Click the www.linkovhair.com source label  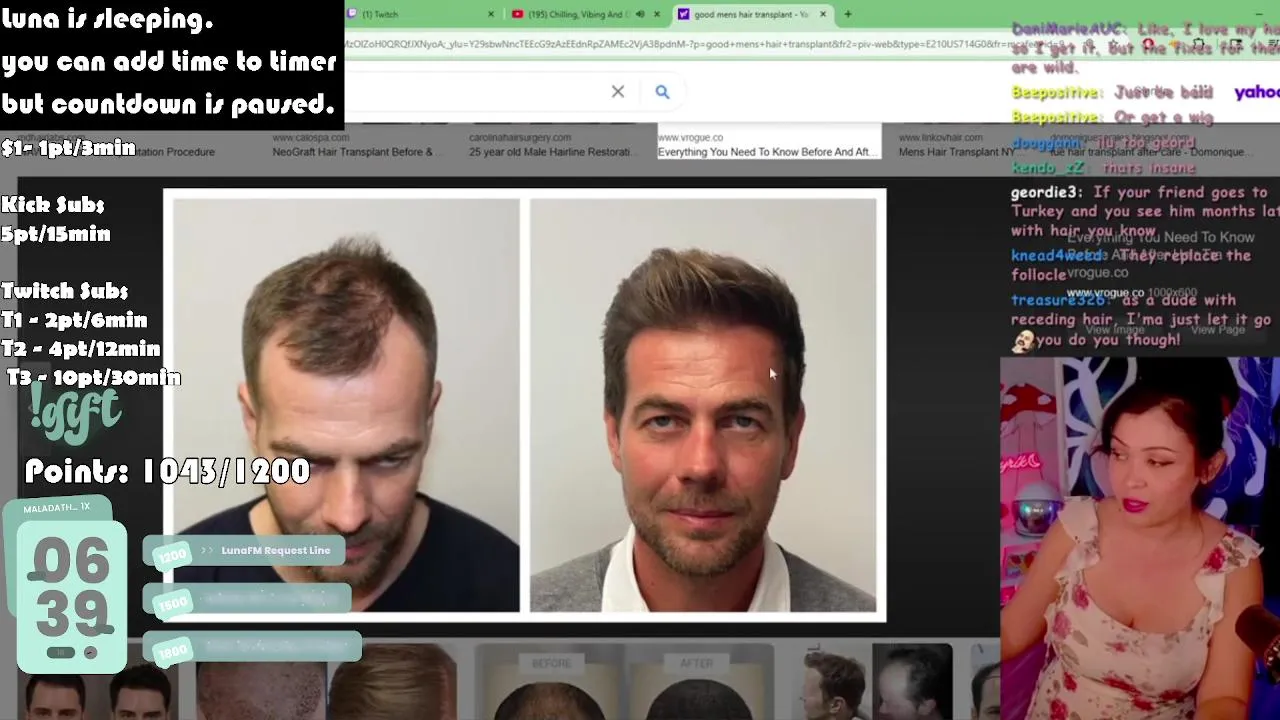tap(940, 137)
